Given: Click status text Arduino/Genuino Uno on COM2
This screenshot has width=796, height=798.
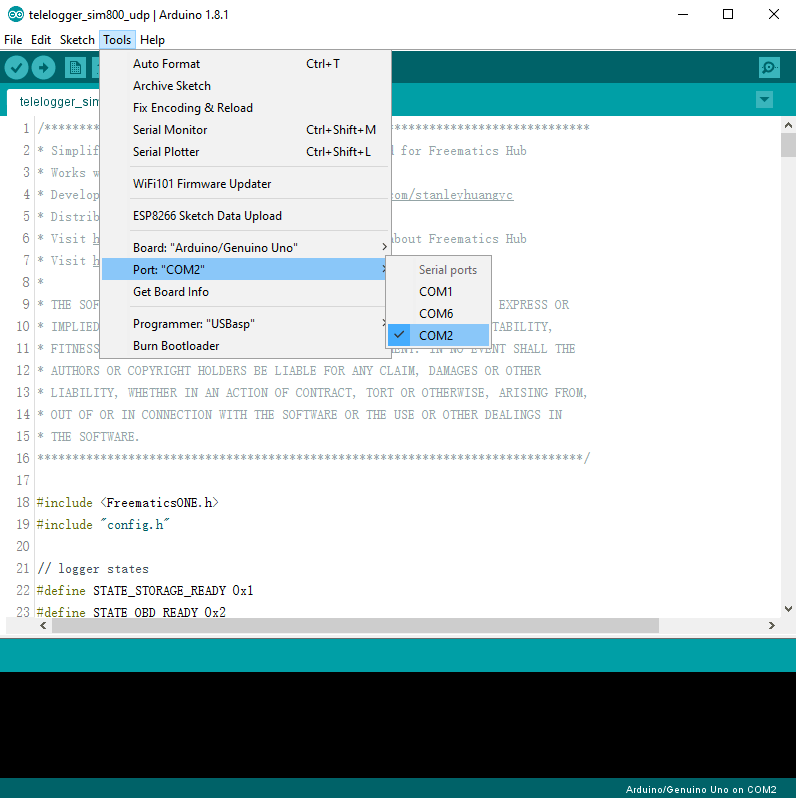Looking at the screenshot, I should (x=701, y=789).
